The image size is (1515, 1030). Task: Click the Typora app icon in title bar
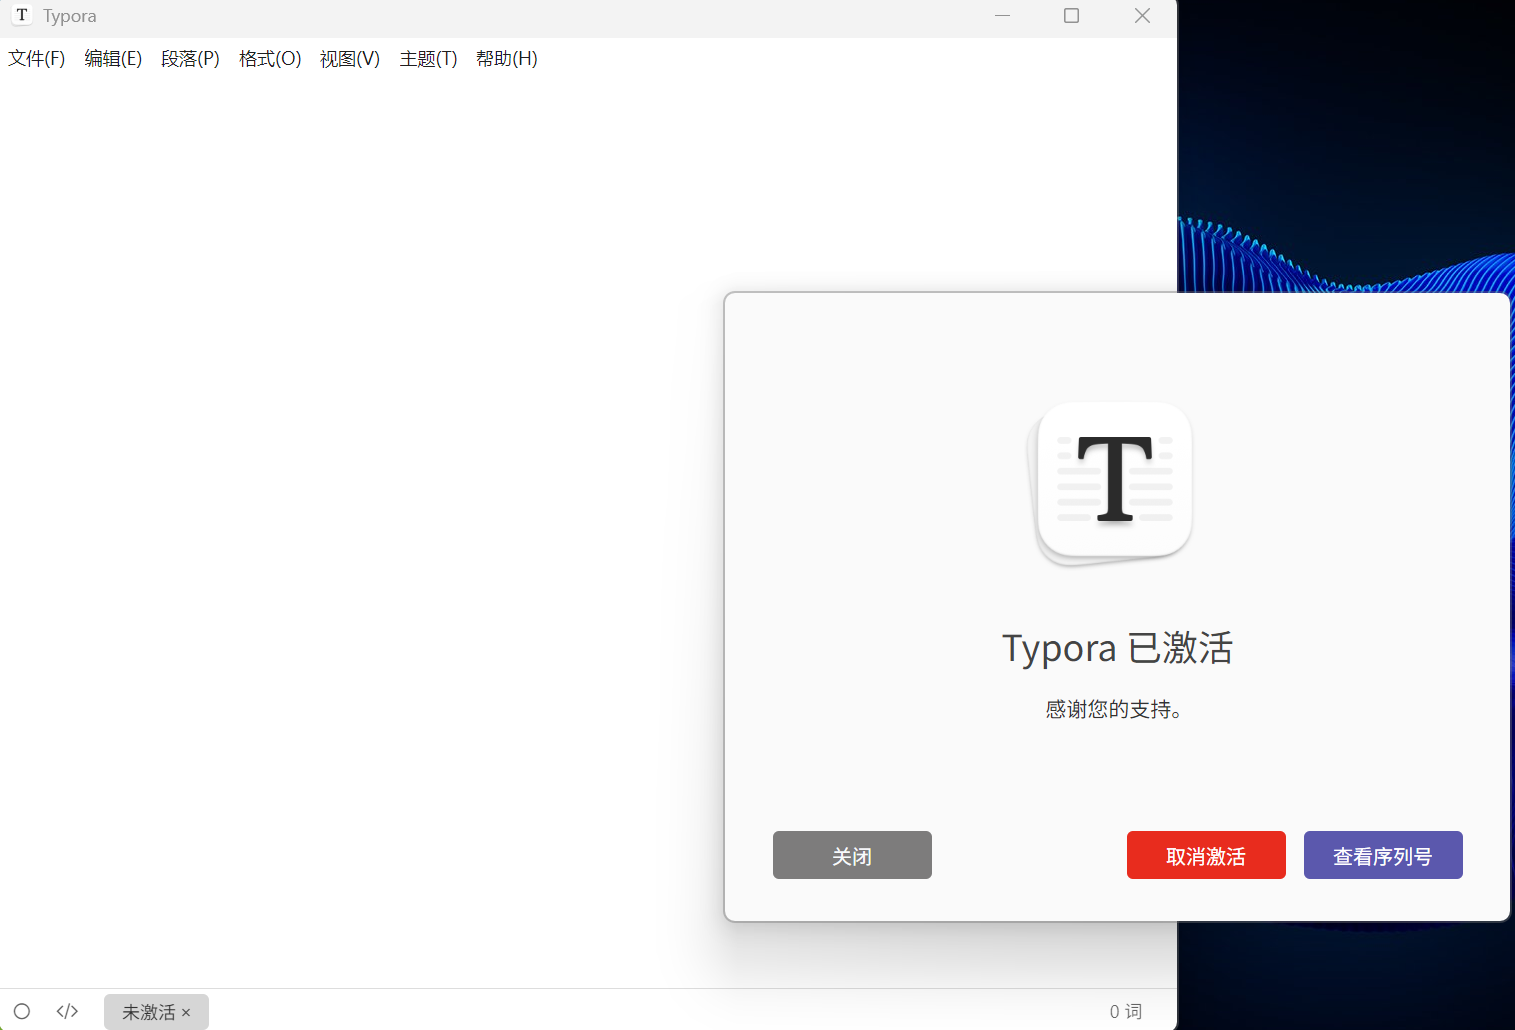point(22,15)
